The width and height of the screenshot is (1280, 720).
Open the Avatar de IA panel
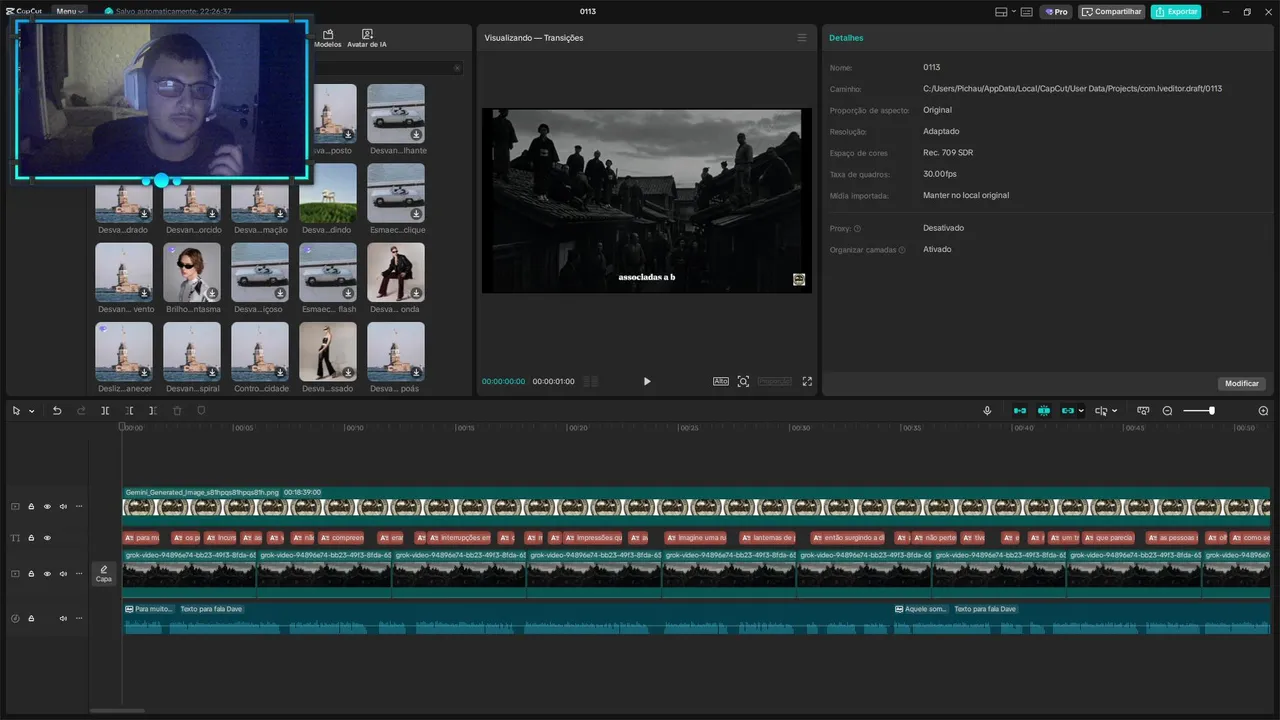pyautogui.click(x=367, y=39)
